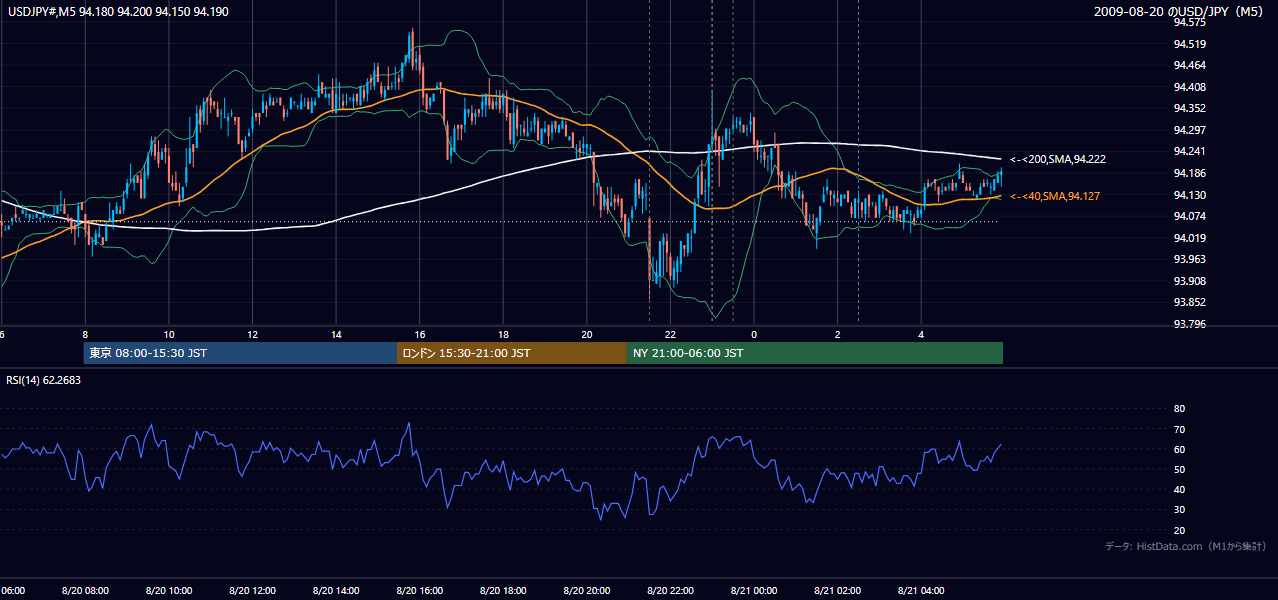This screenshot has width=1278, height=600.
Task: Click the 93.796 price axis label
Action: point(1188,323)
